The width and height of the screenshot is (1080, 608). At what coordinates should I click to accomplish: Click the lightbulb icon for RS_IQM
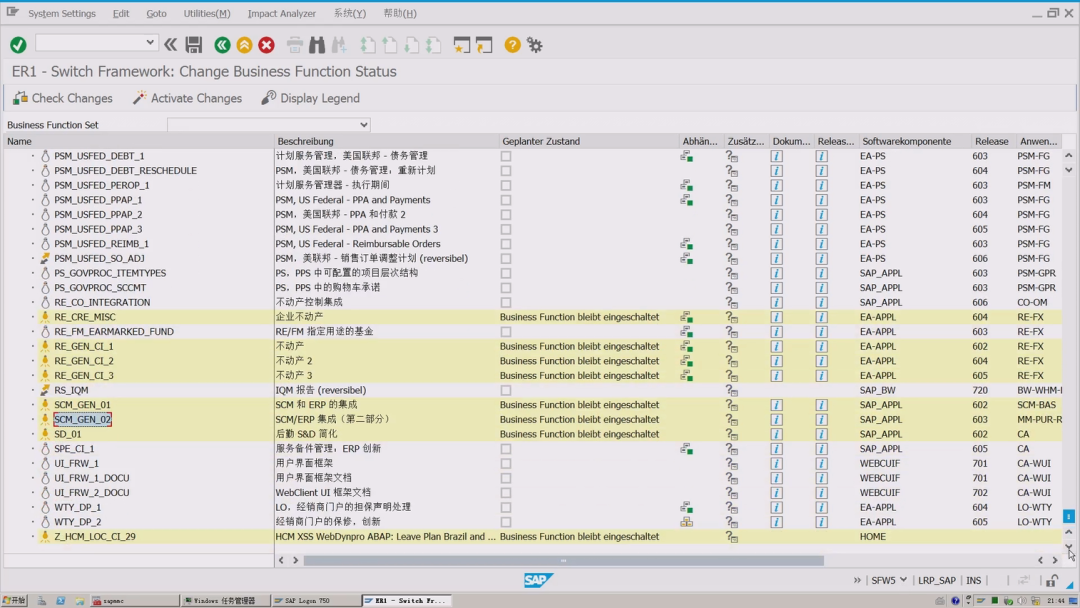(x=45, y=390)
